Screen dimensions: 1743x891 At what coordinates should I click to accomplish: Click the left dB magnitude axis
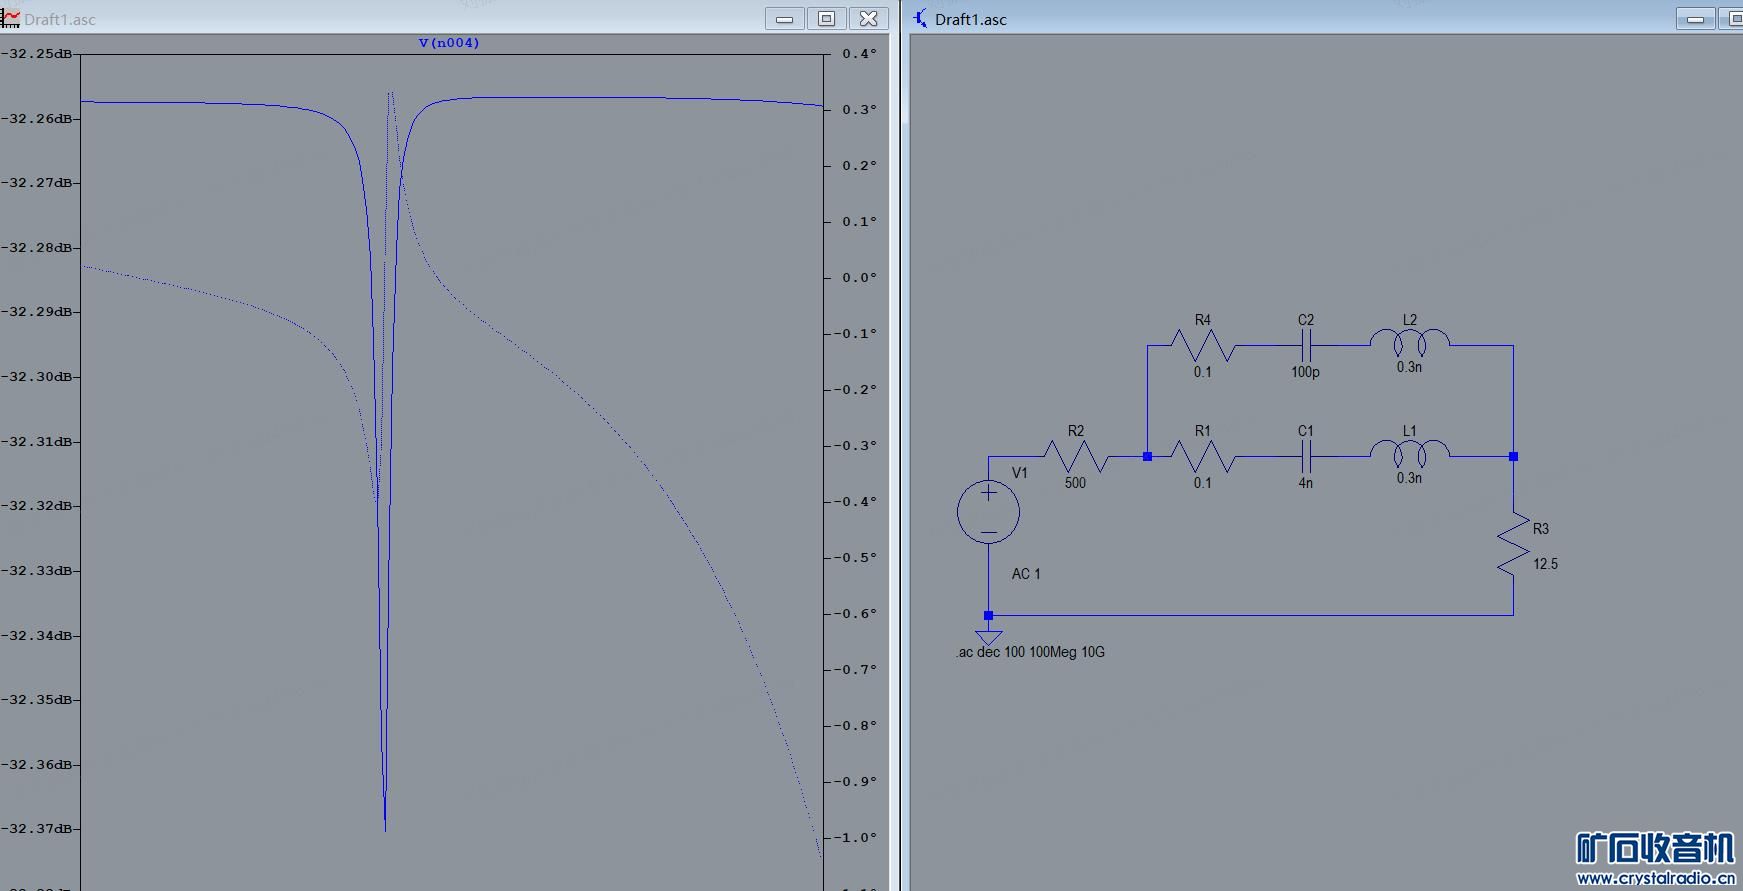pos(40,440)
